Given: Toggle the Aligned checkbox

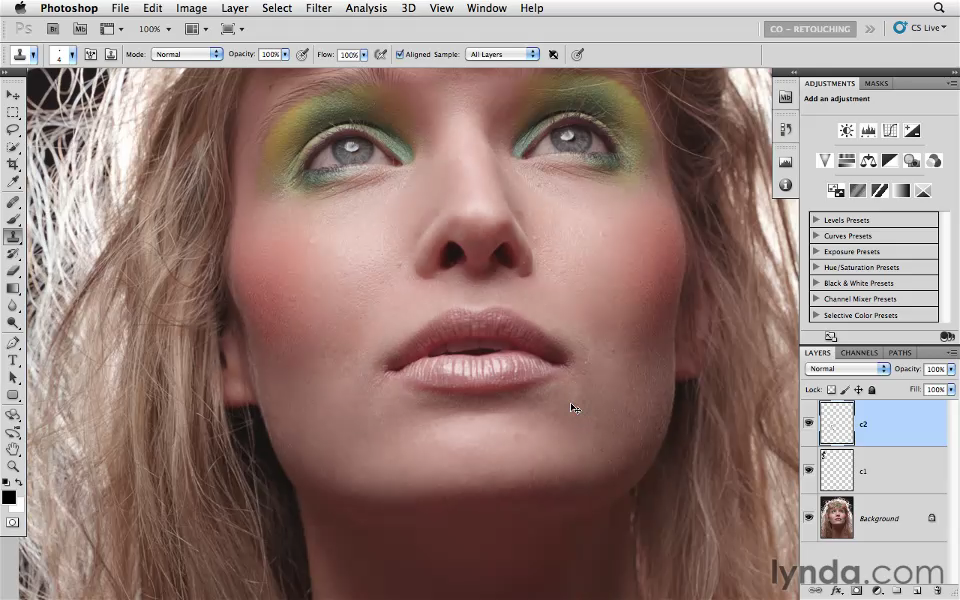Looking at the screenshot, I should [x=400, y=54].
